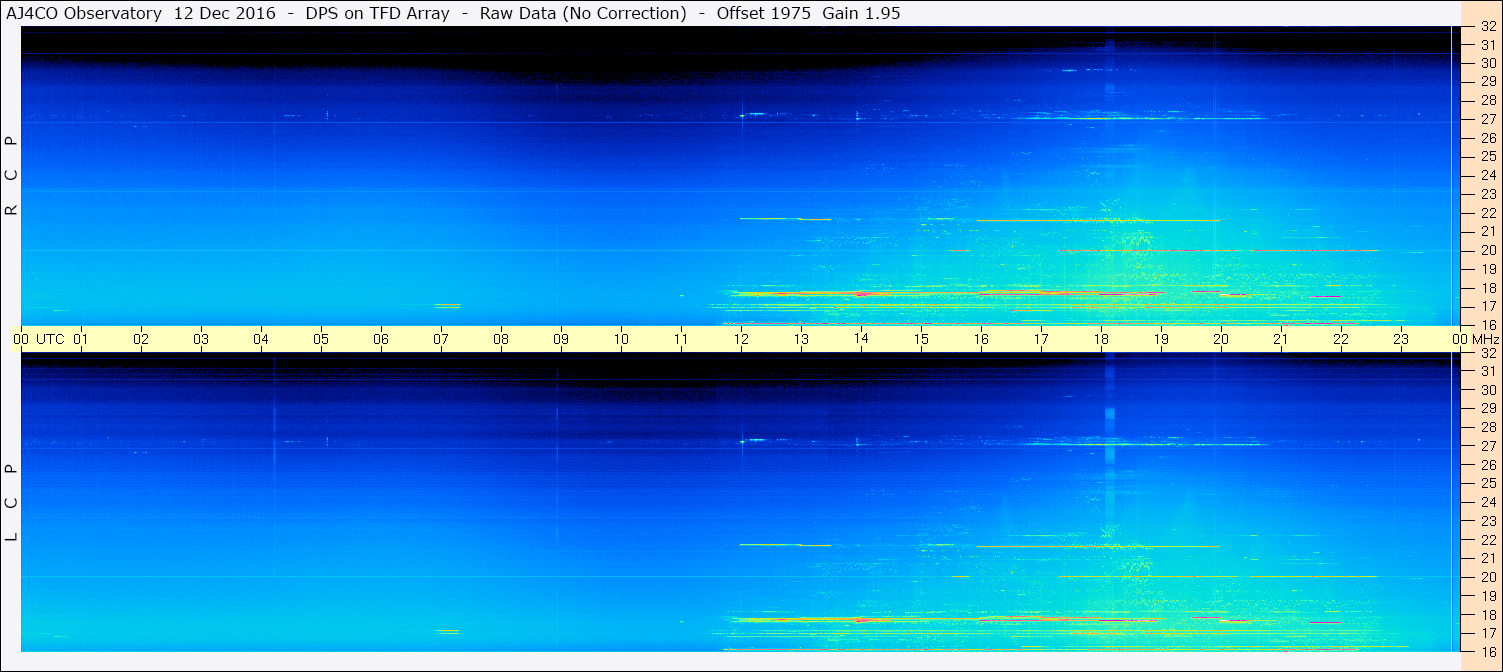Click the 02 hour tick on time axis
1503x672 pixels.
coord(141,339)
